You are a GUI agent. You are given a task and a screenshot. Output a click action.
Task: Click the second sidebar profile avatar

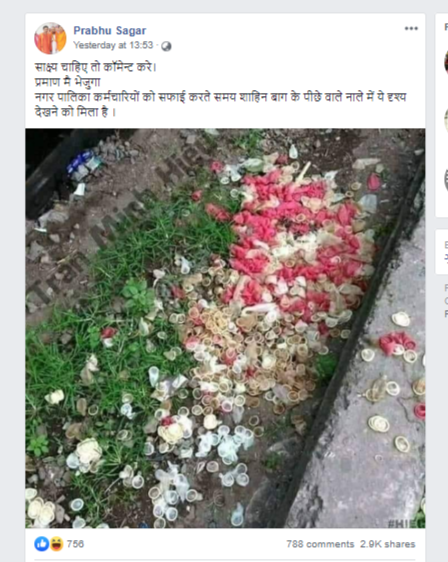pyautogui.click(x=446, y=120)
